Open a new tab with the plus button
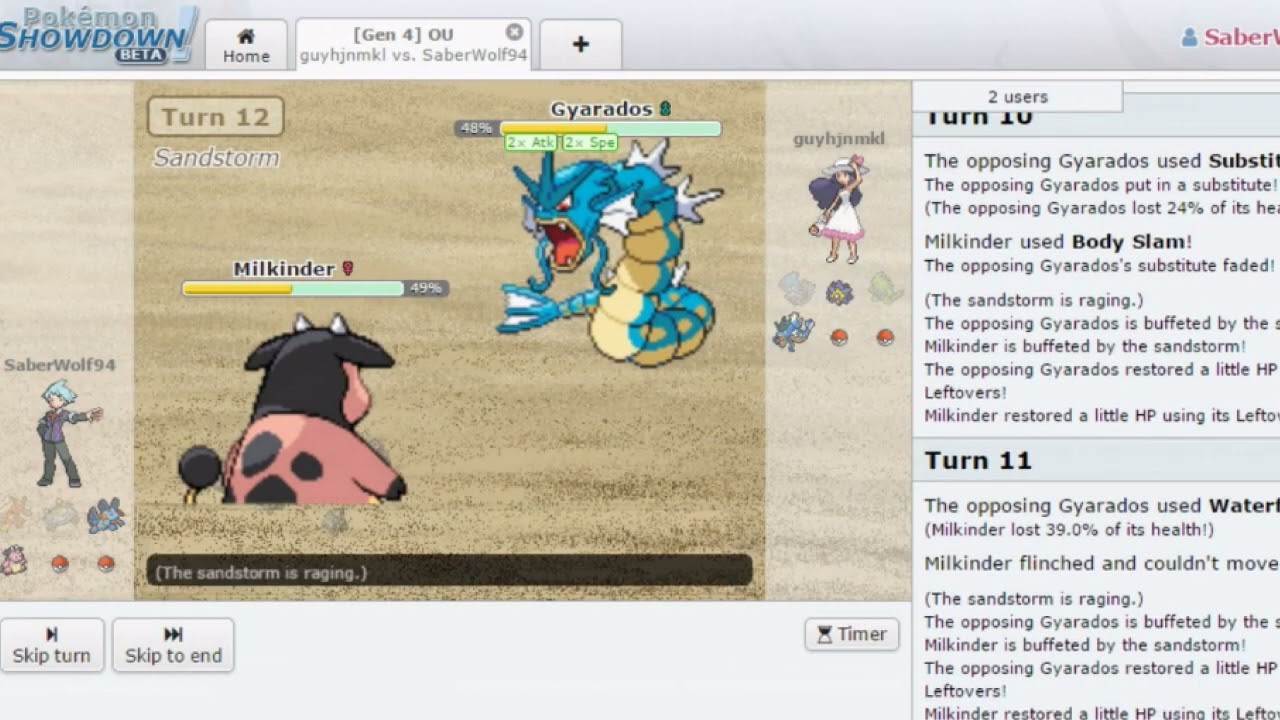The height and width of the screenshot is (720, 1280). pos(580,44)
